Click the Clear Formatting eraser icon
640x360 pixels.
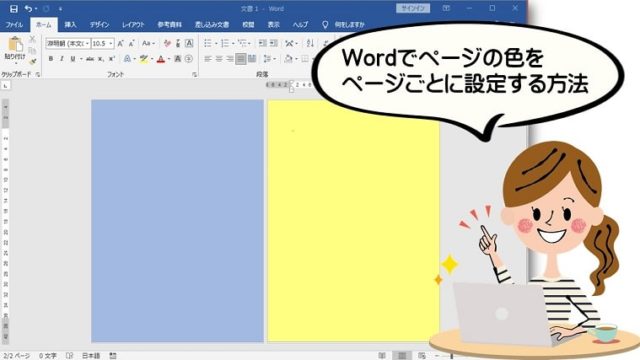[167, 43]
